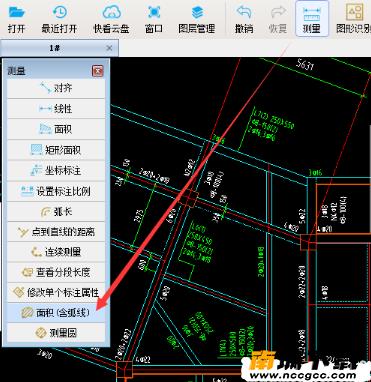Select the 坐标标注 coordinate annotation tool
371x382 pixels.
56,171
